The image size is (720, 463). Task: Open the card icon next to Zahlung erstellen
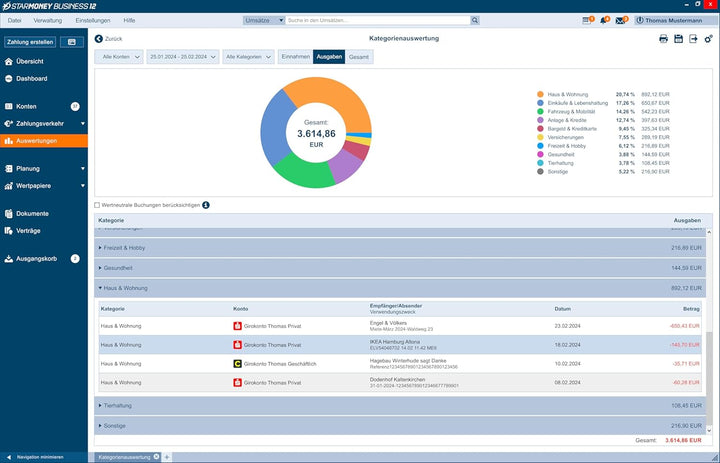coord(72,42)
